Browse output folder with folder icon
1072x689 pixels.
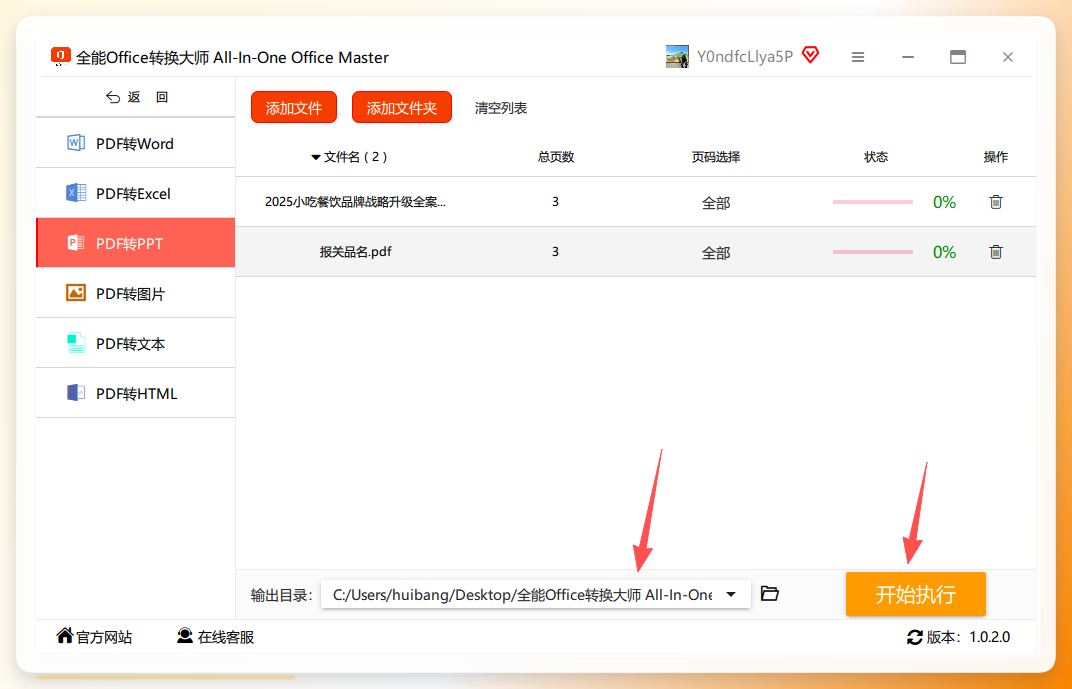(770, 593)
